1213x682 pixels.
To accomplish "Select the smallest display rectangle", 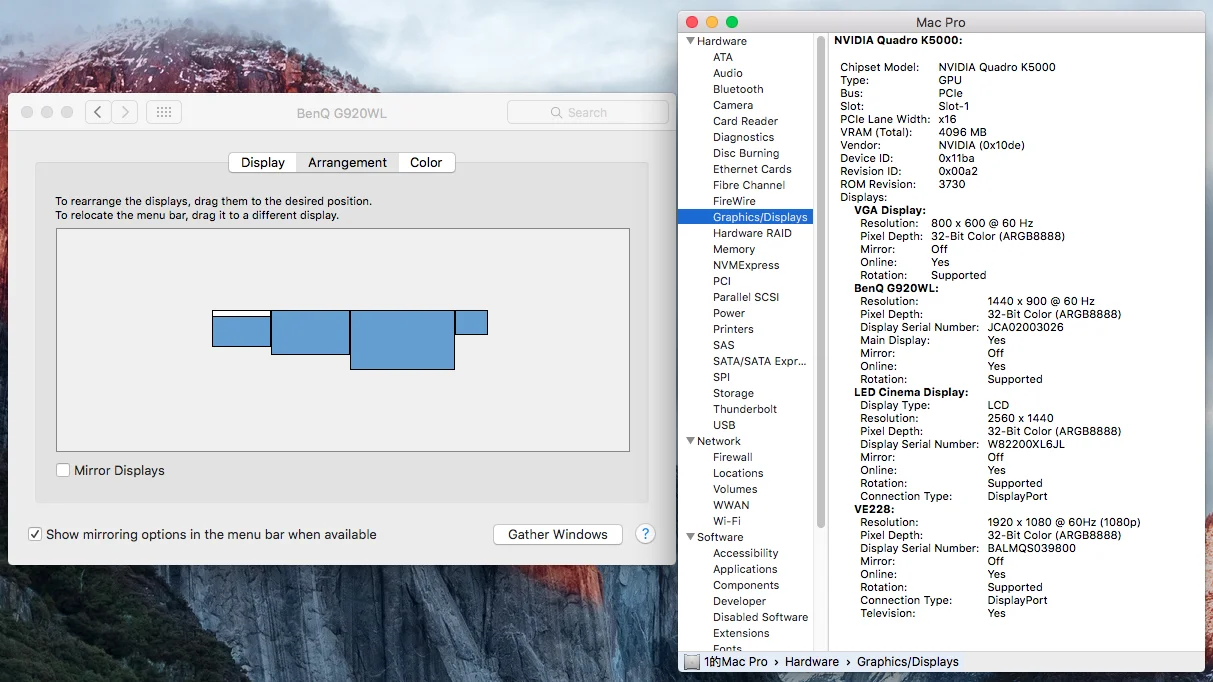I will point(471,322).
